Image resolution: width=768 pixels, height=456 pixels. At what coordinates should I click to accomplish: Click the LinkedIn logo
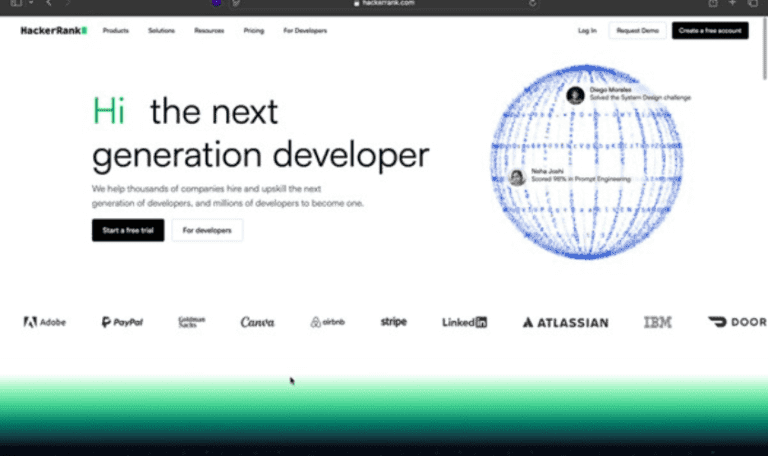[464, 322]
